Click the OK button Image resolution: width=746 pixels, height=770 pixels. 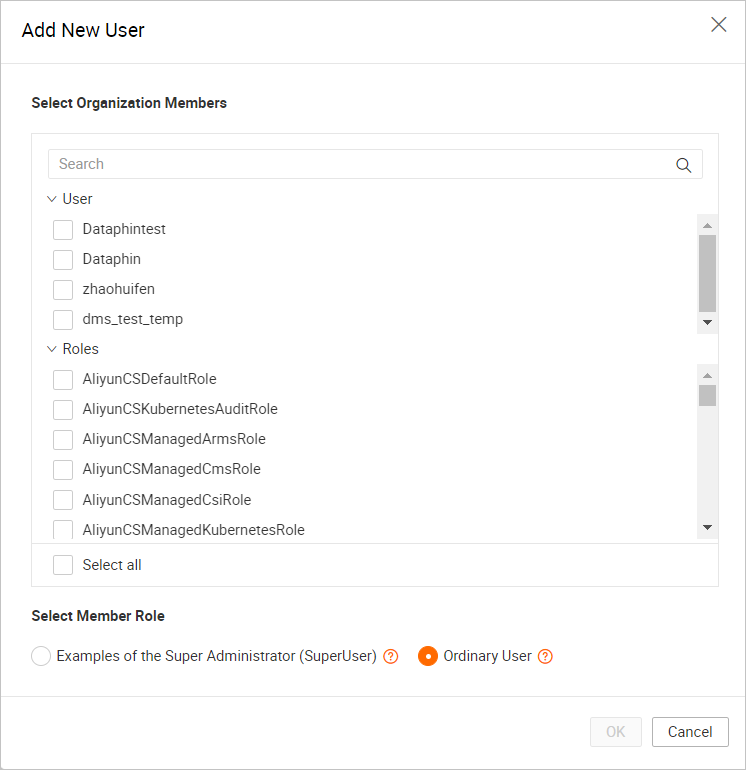616,732
